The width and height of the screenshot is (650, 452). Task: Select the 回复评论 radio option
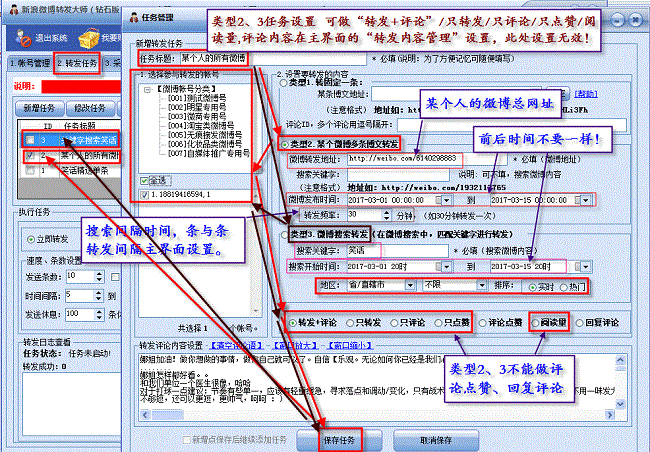pos(579,323)
